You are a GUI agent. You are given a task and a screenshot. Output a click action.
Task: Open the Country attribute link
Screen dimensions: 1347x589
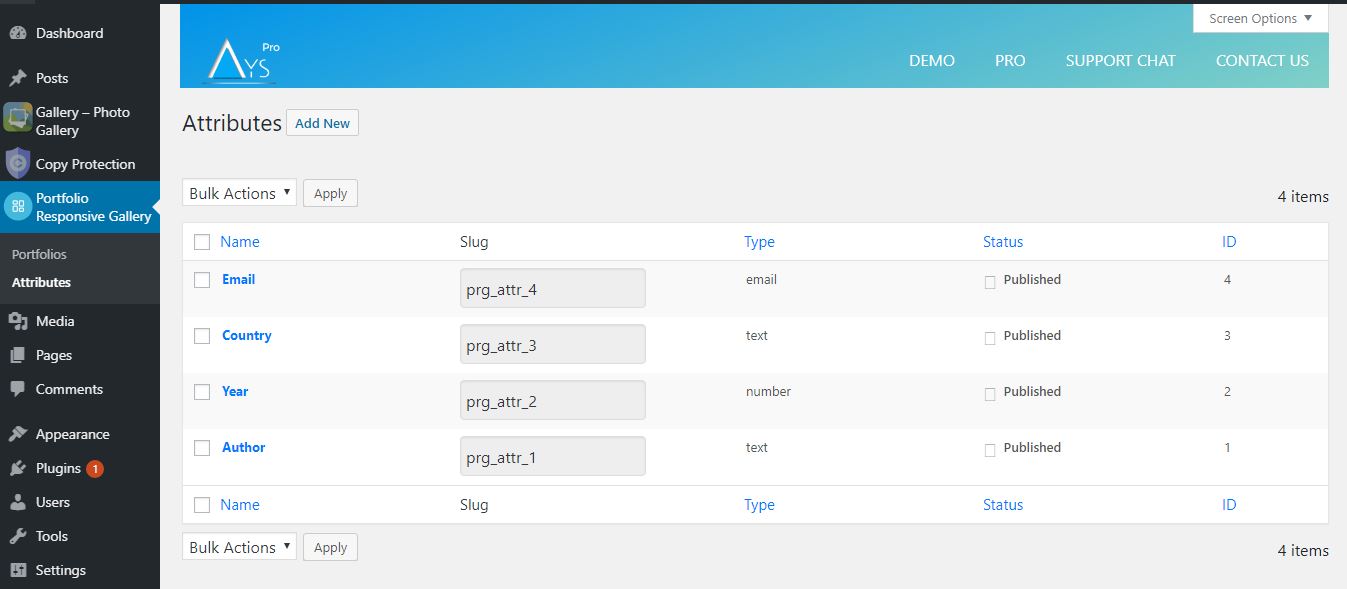click(x=246, y=335)
